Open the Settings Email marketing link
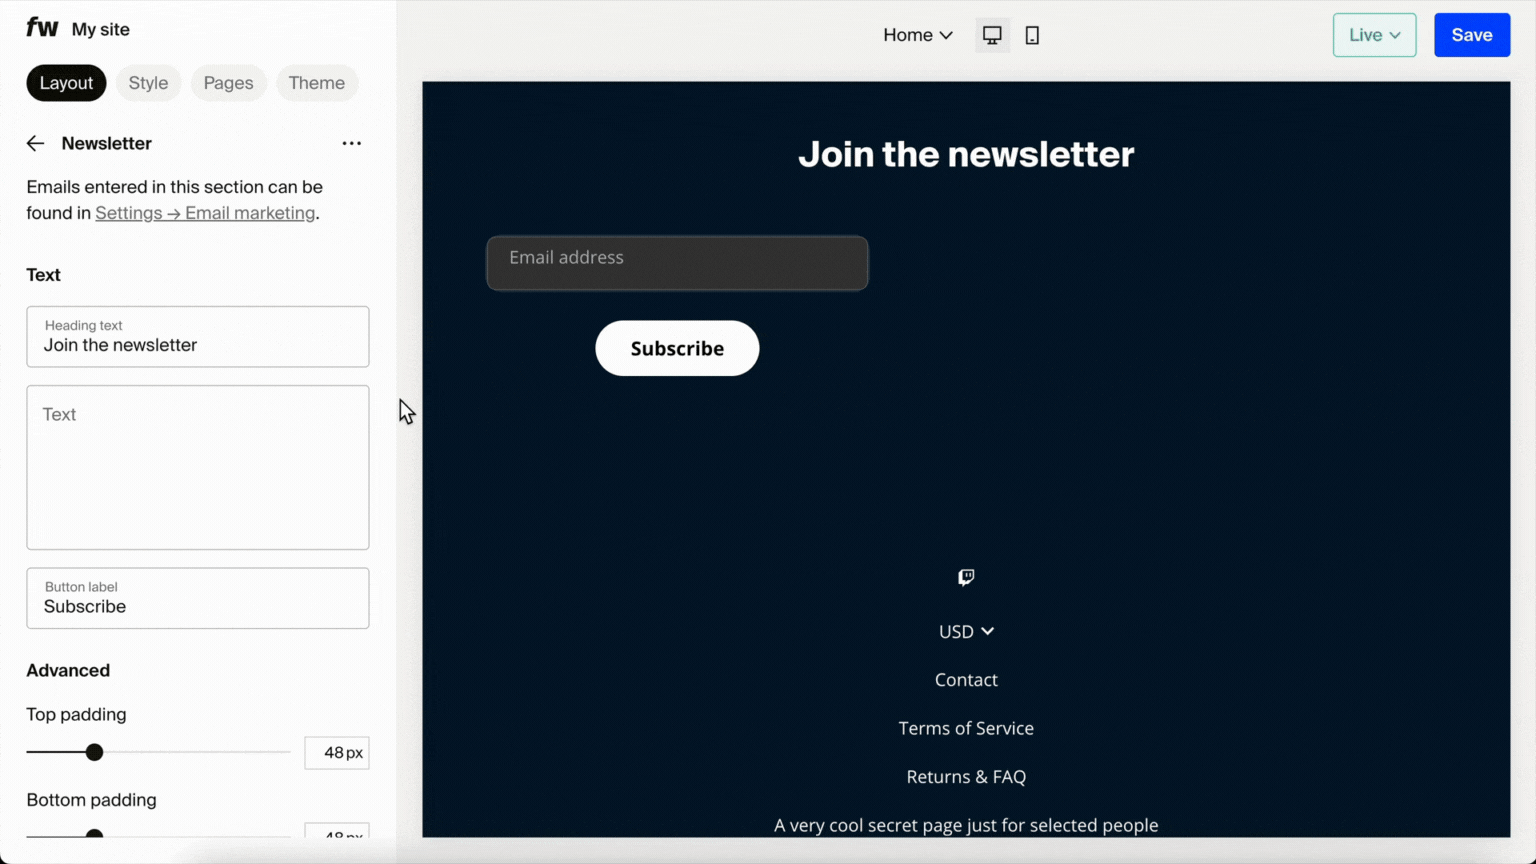 [205, 213]
